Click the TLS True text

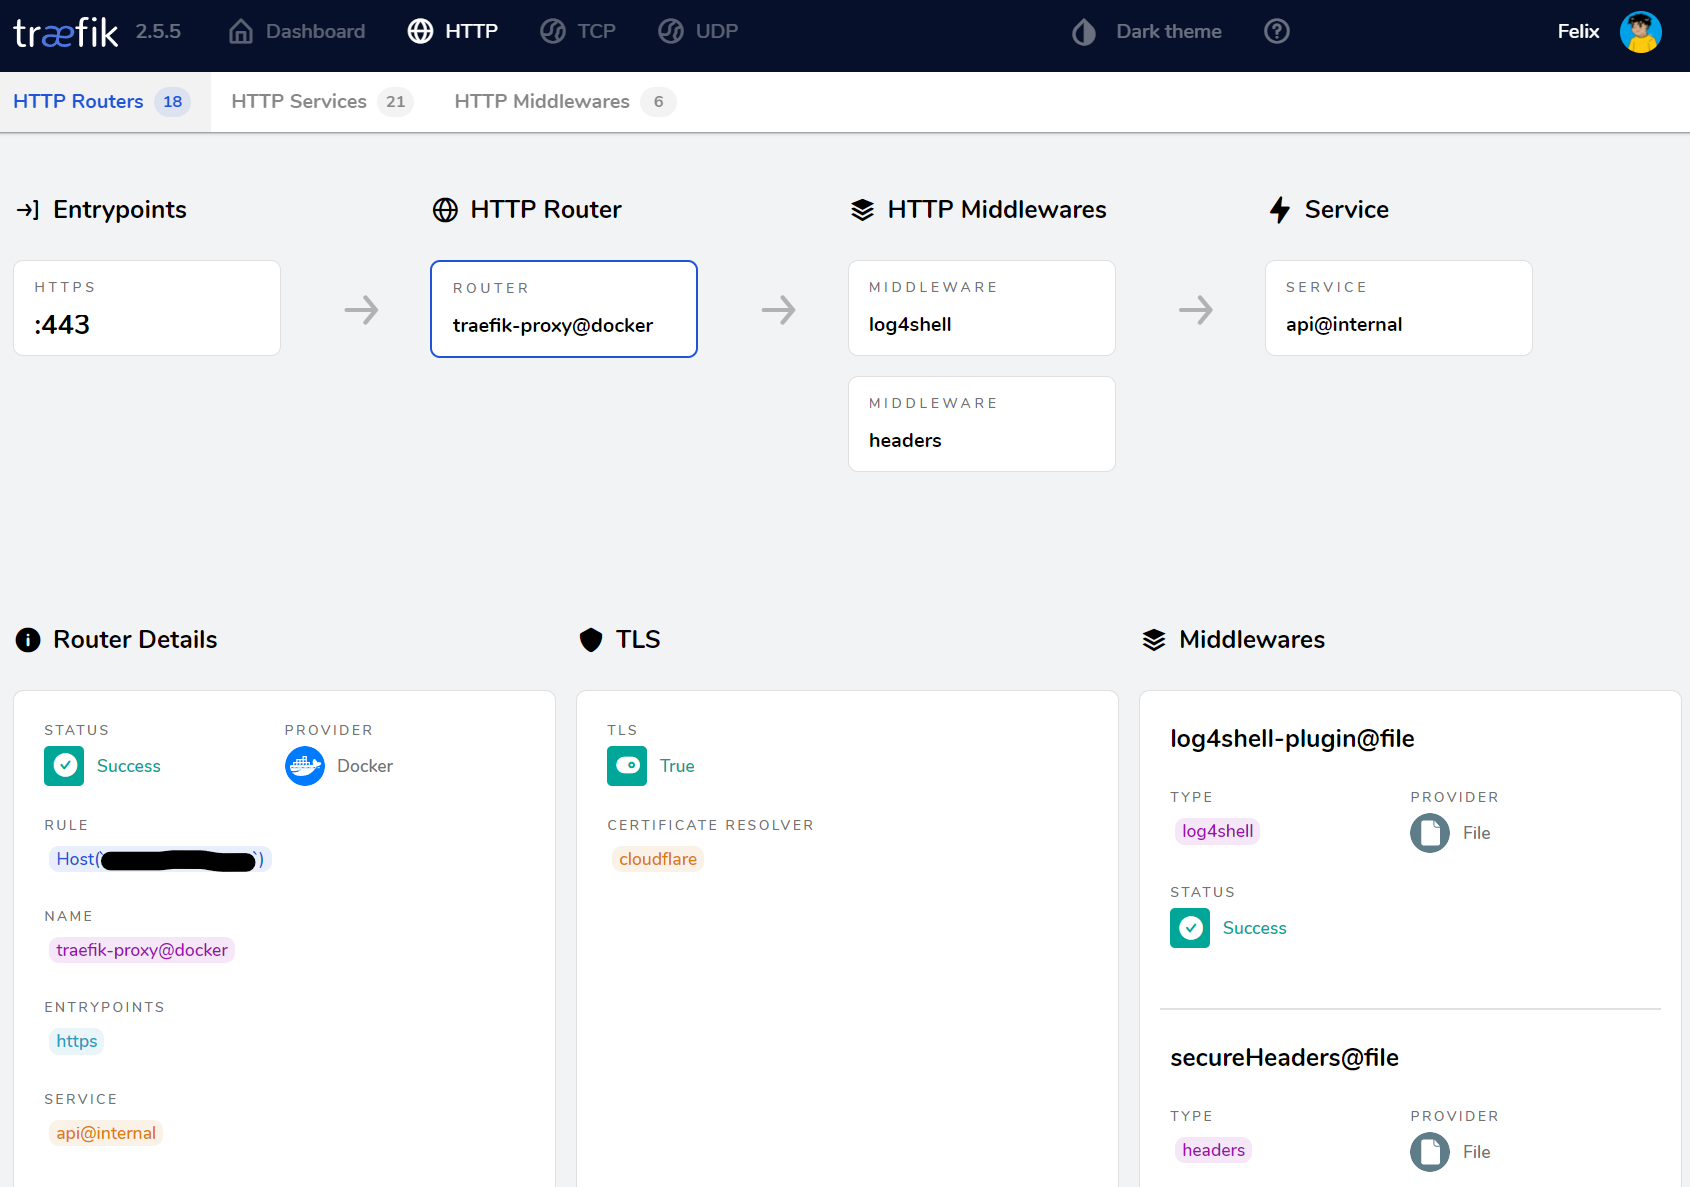point(677,766)
